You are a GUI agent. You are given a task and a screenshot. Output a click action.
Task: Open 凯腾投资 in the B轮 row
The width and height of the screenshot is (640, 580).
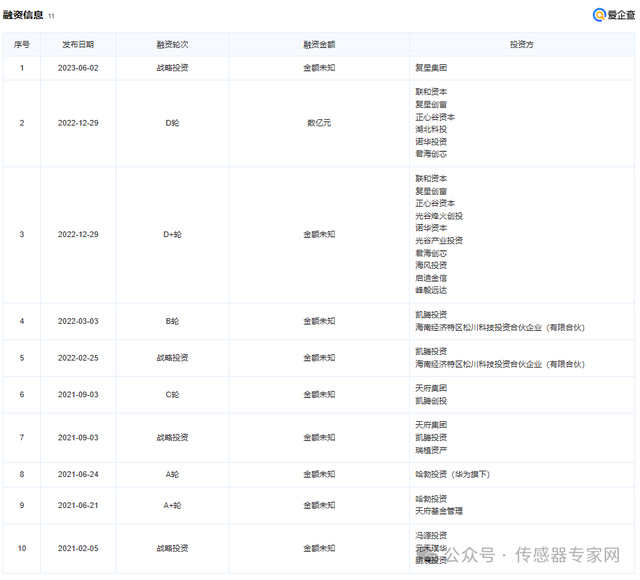click(x=431, y=315)
